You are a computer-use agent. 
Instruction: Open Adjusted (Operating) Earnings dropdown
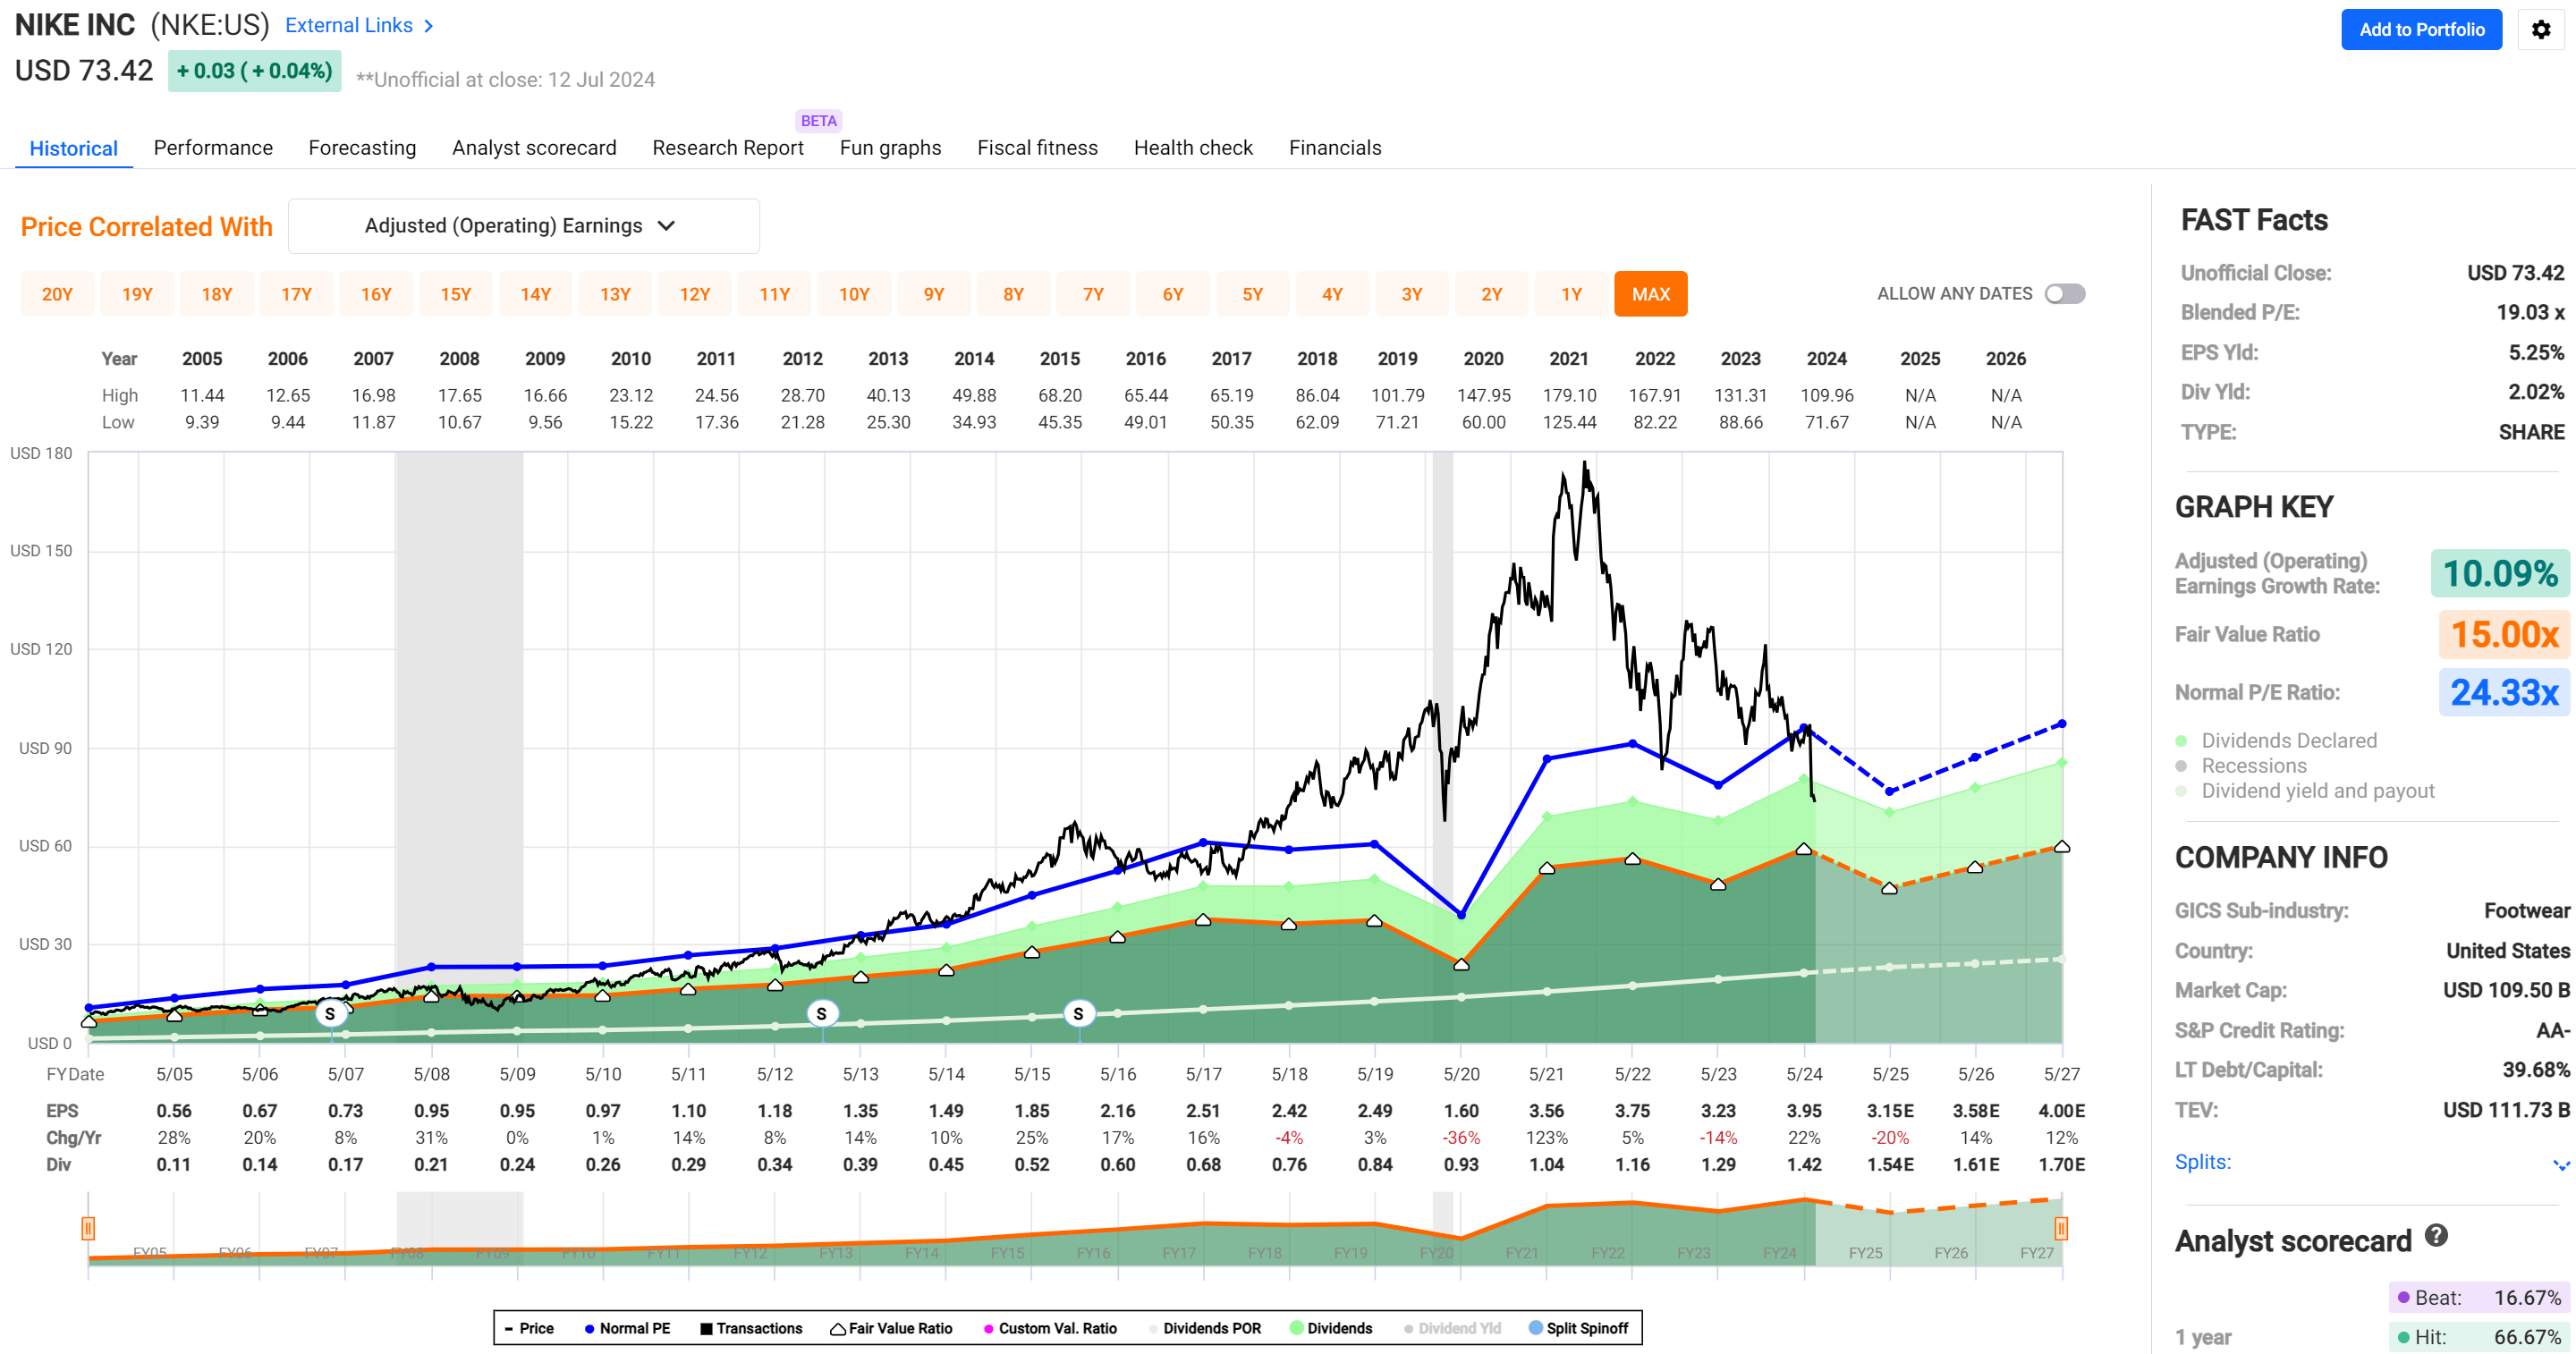pyautogui.click(x=523, y=226)
